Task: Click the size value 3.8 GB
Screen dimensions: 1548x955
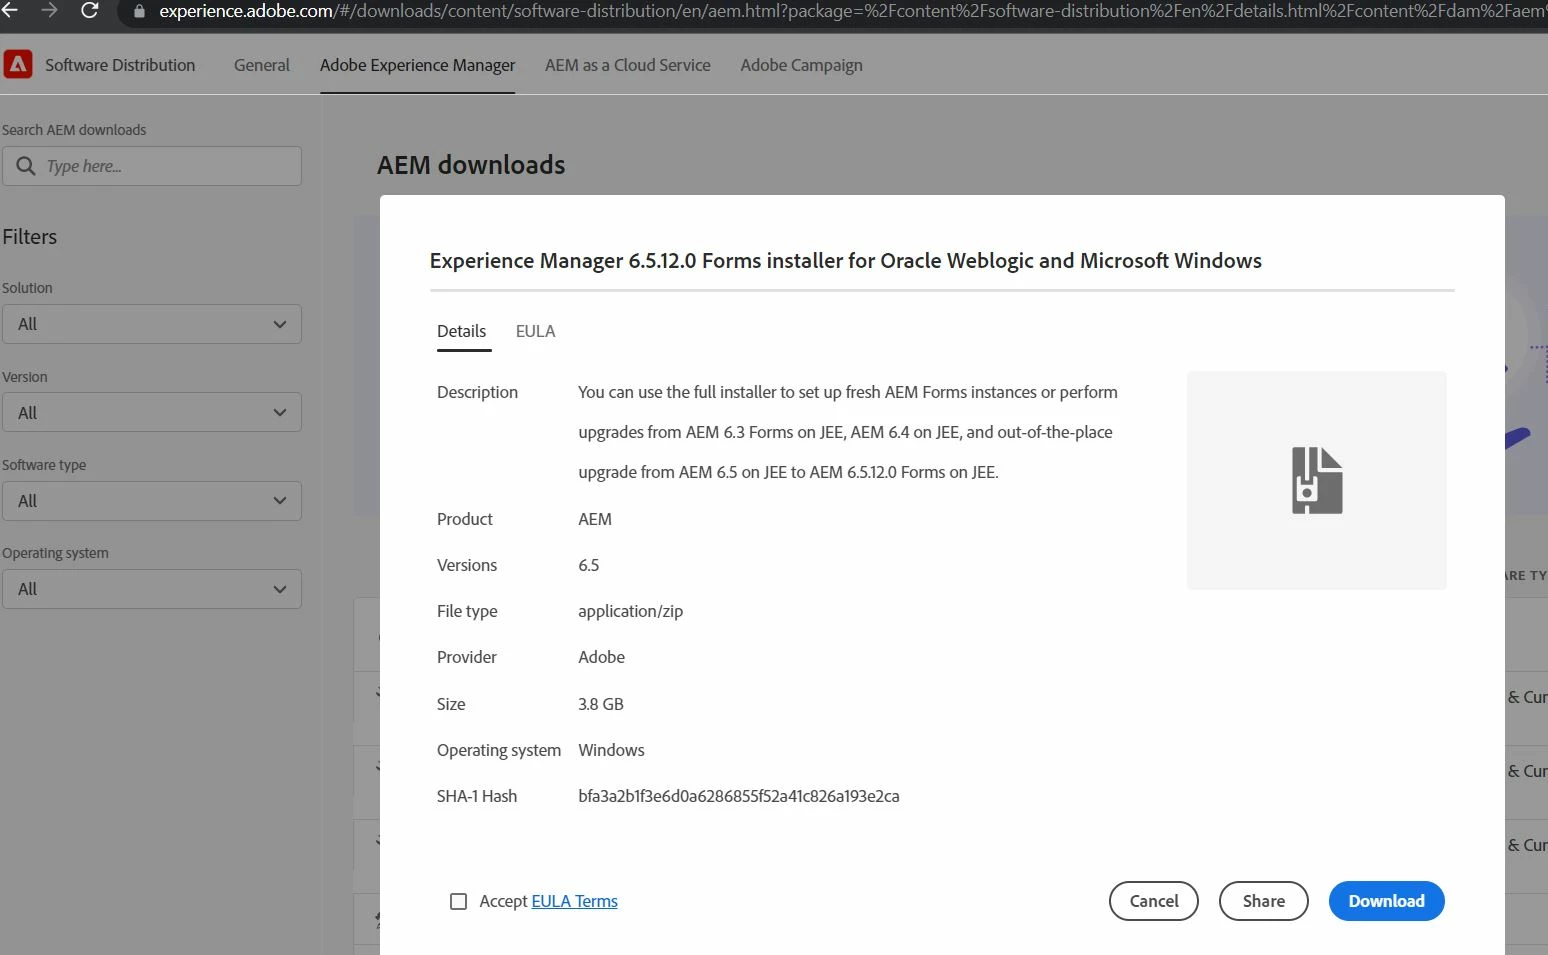Action: pyautogui.click(x=601, y=704)
